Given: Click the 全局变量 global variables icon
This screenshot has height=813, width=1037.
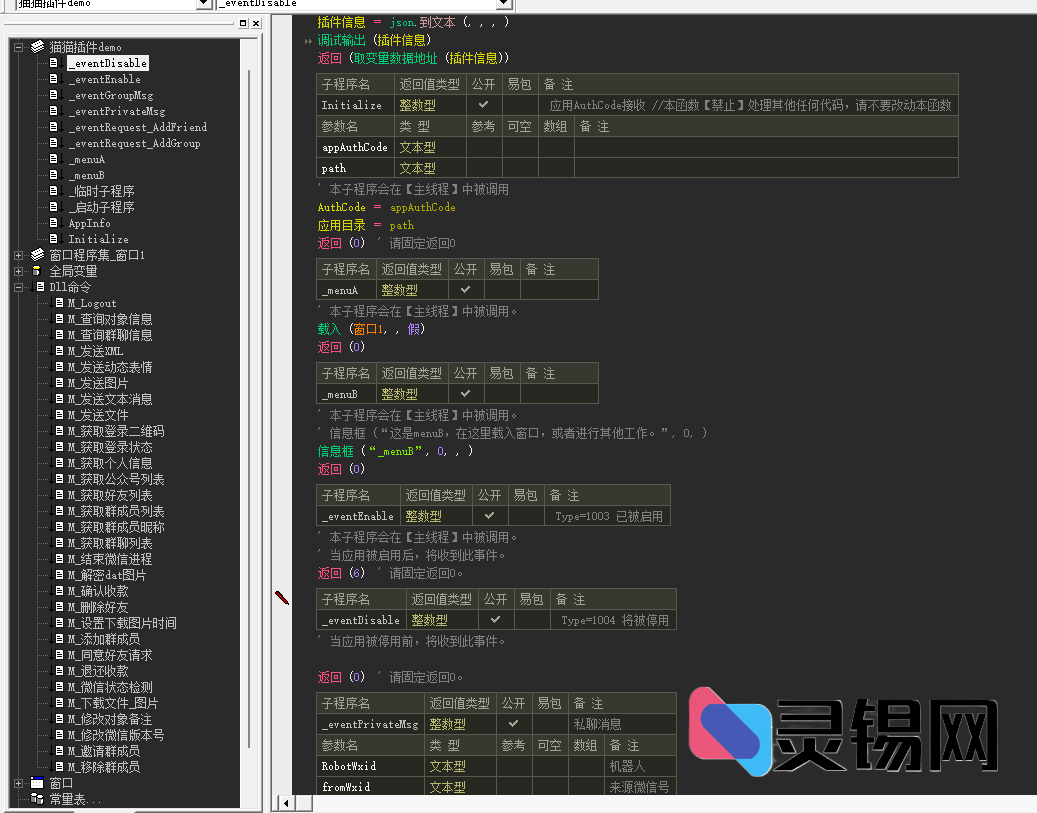Looking at the screenshot, I should click(x=37, y=271).
